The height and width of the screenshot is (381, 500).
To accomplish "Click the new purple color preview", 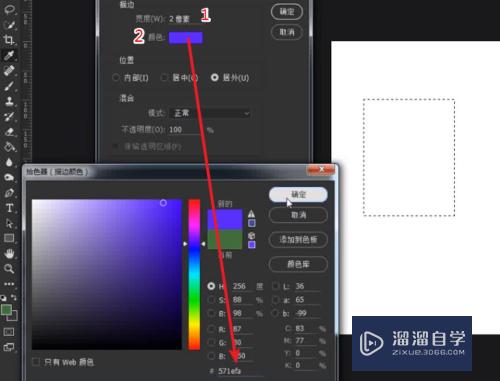I will click(225, 219).
